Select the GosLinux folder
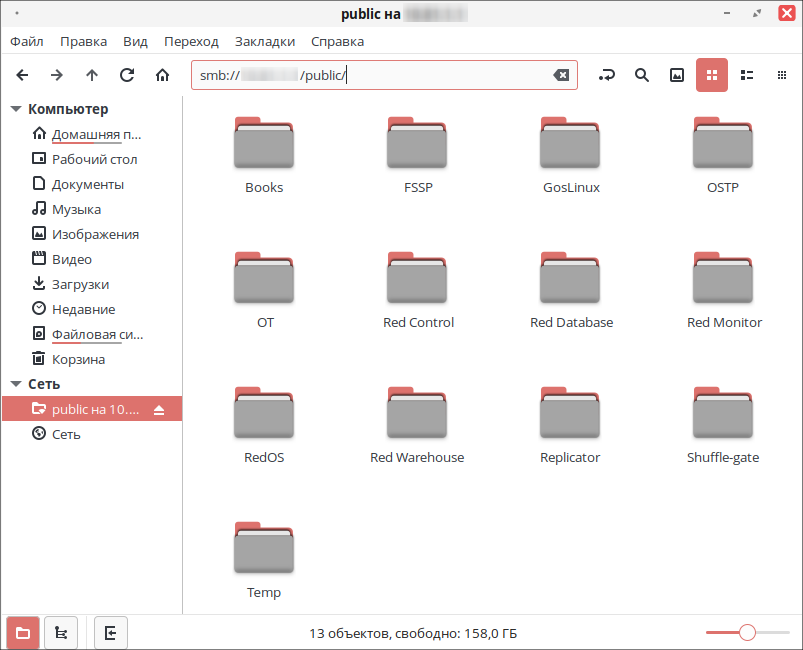Image resolution: width=803 pixels, height=650 pixels. [570, 156]
